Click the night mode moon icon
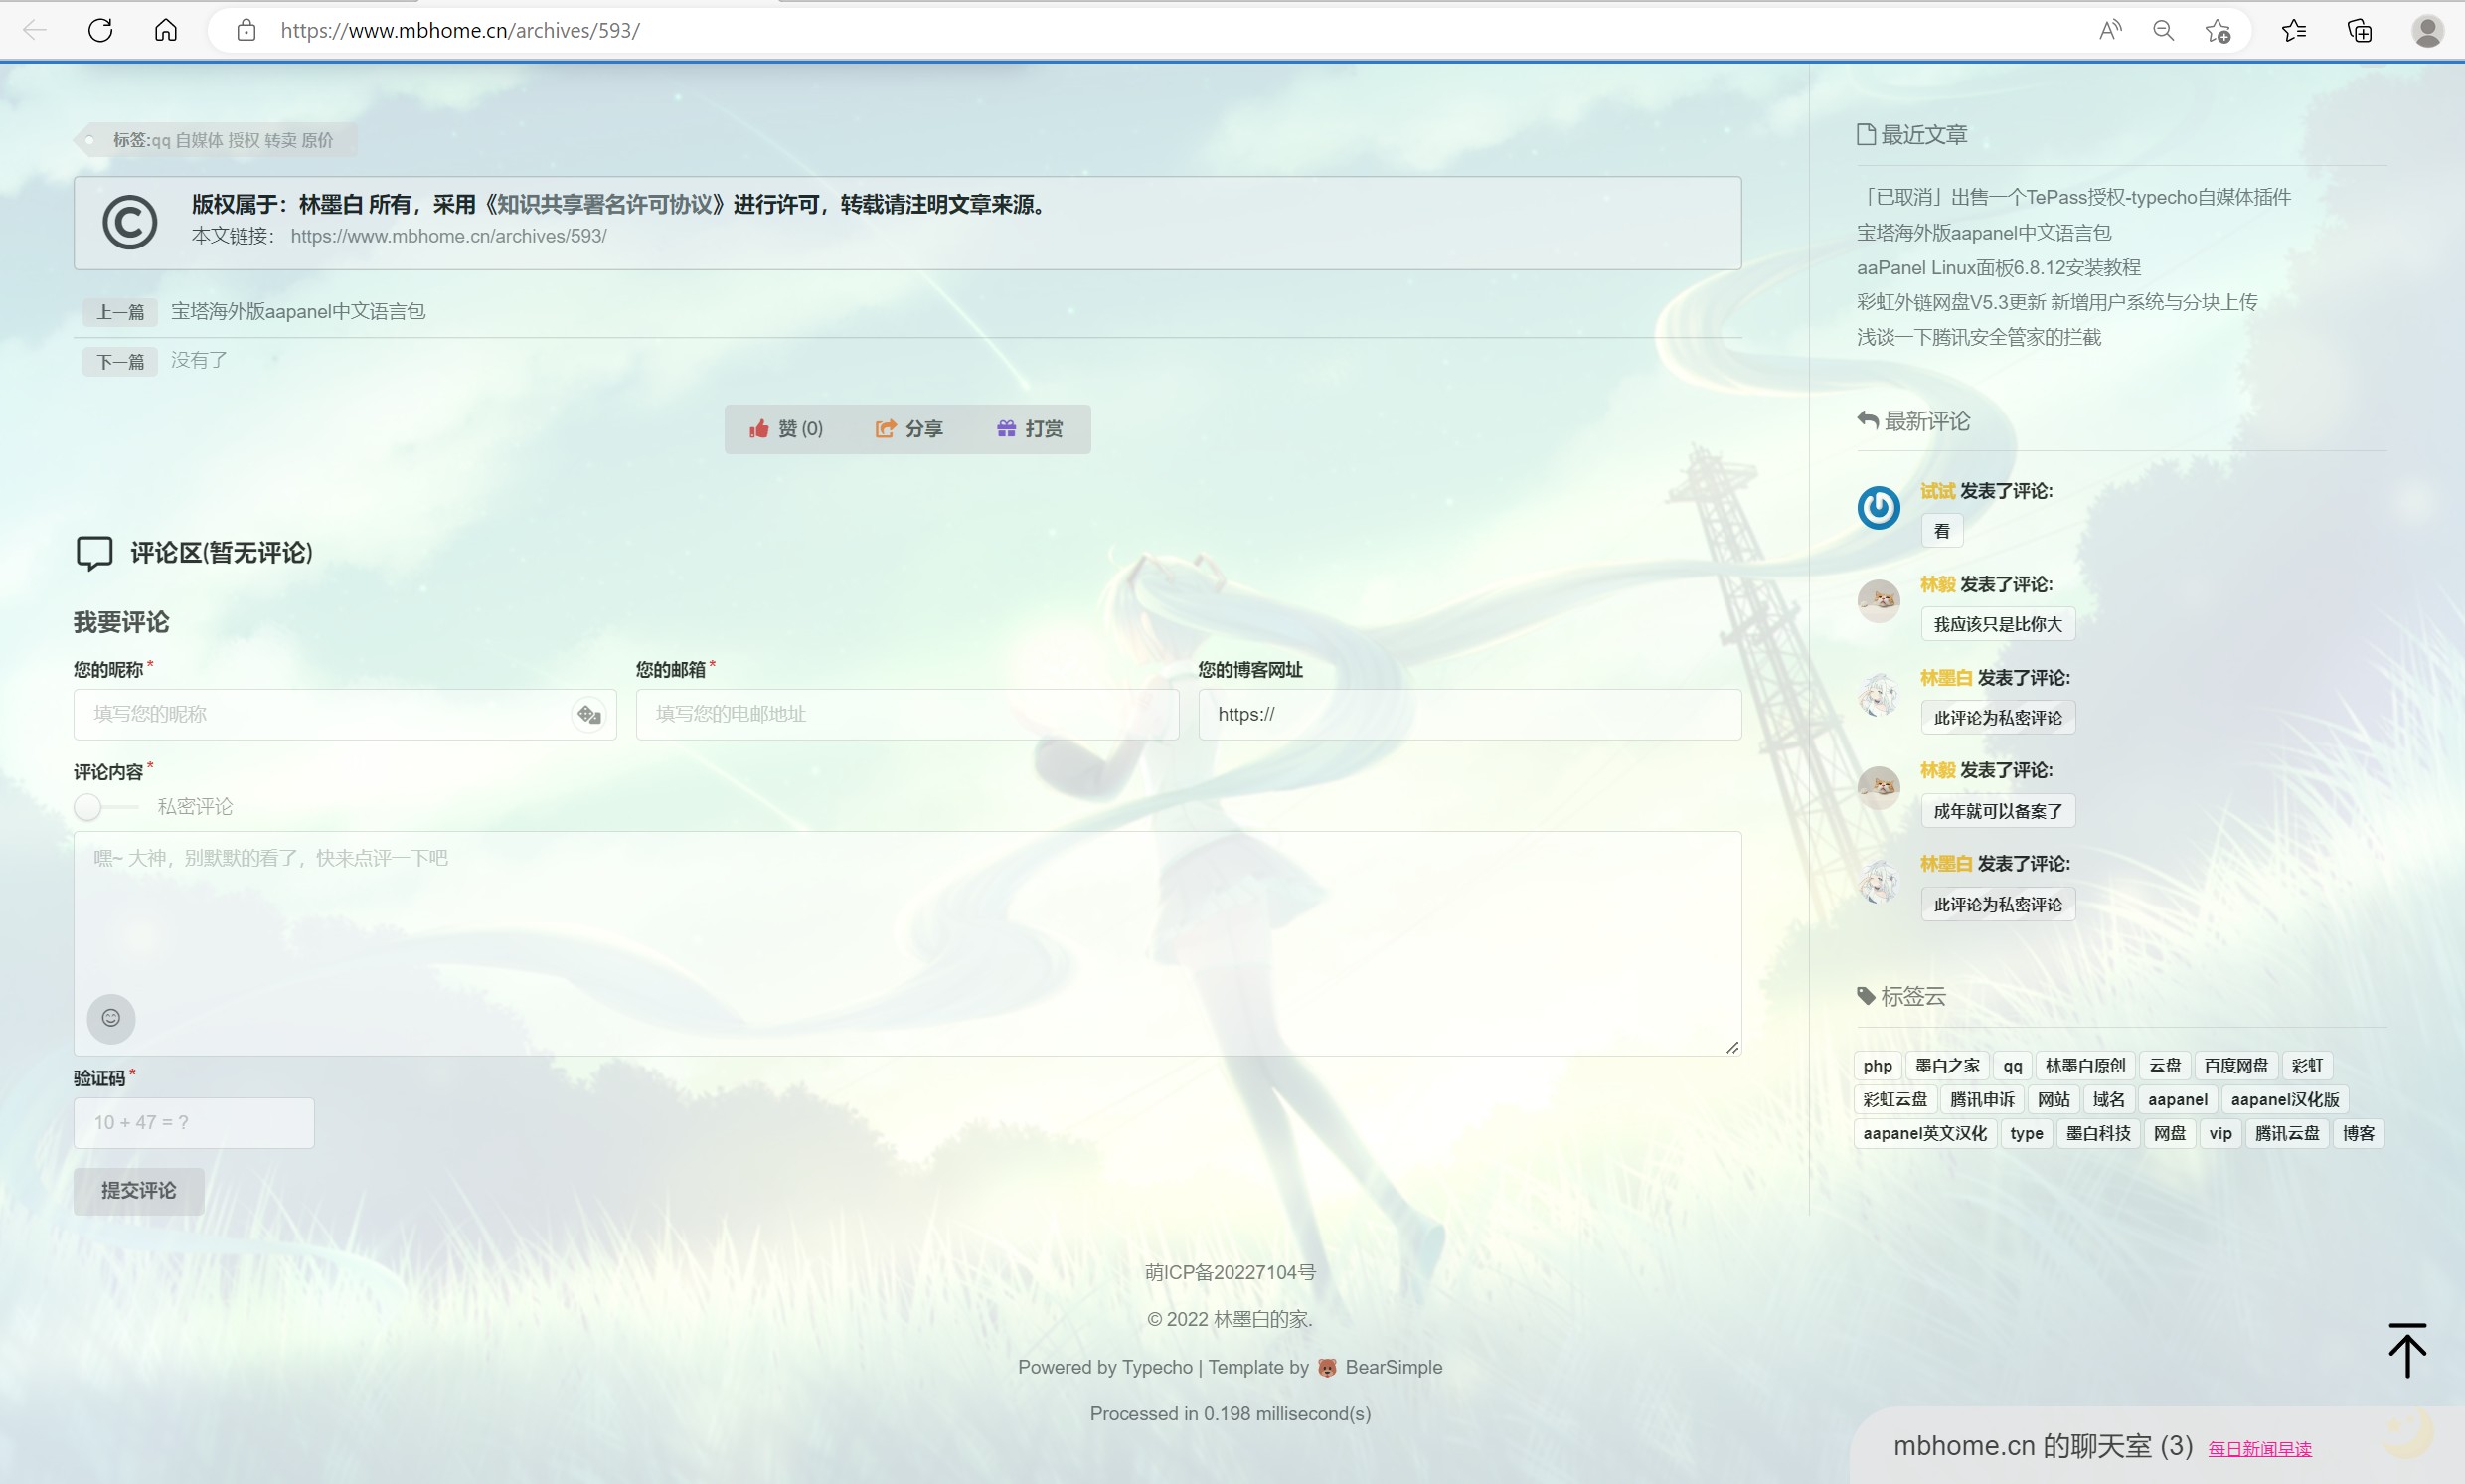The width and height of the screenshot is (2465, 1484). [x=2407, y=1436]
